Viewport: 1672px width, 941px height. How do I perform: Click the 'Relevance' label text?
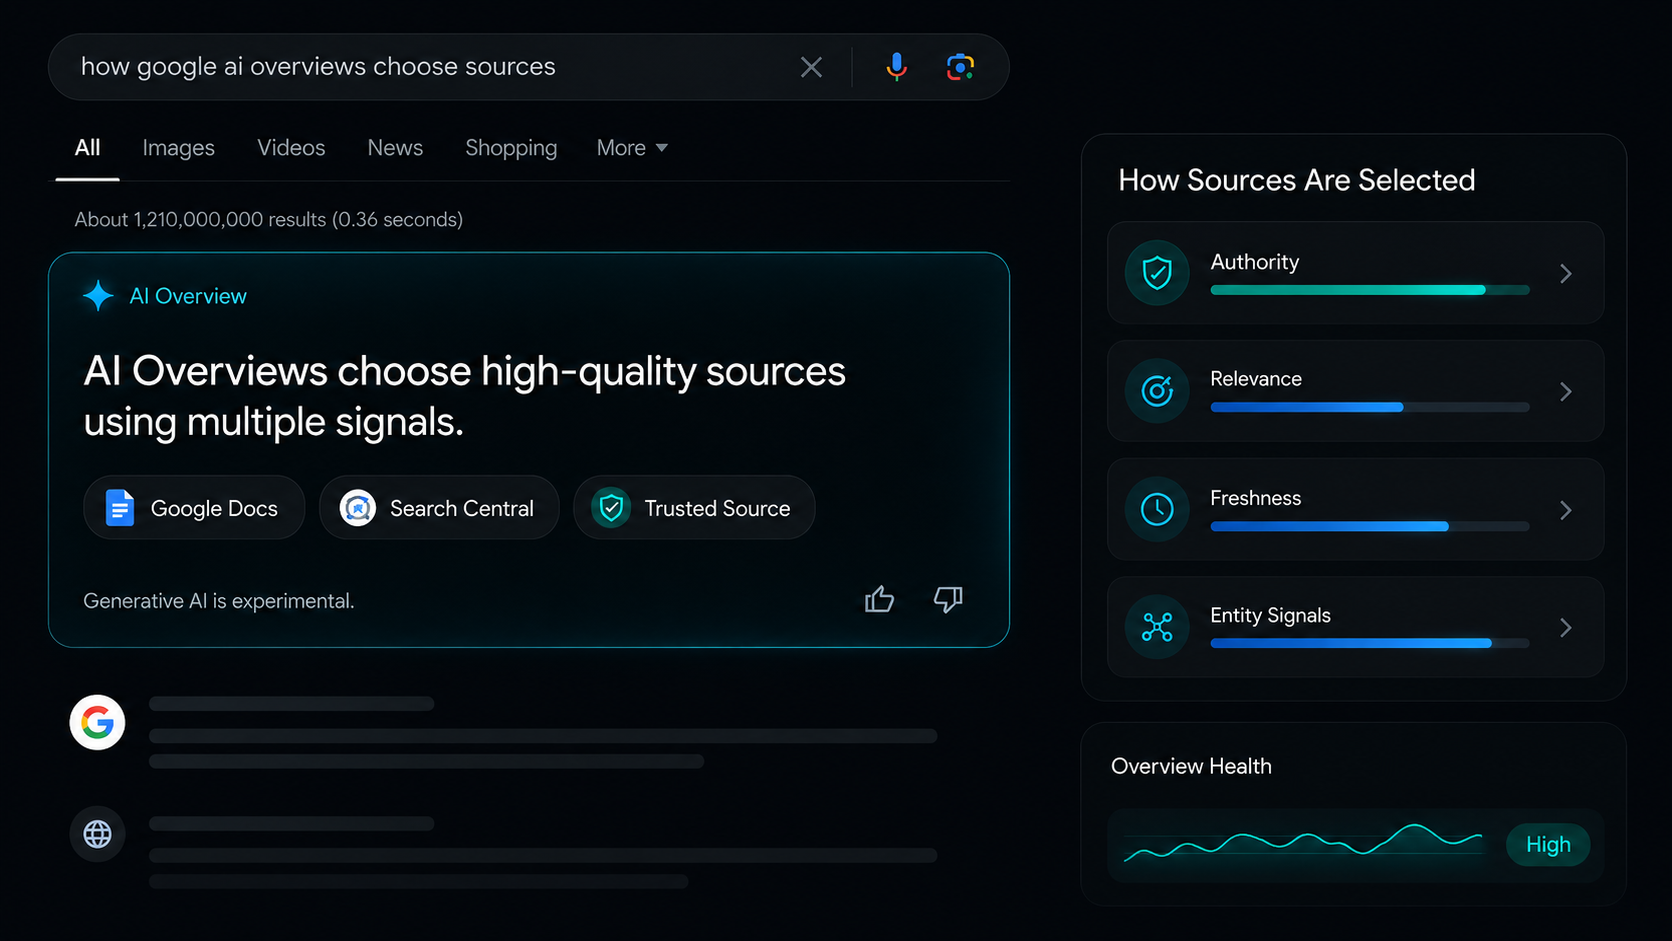pyautogui.click(x=1256, y=379)
